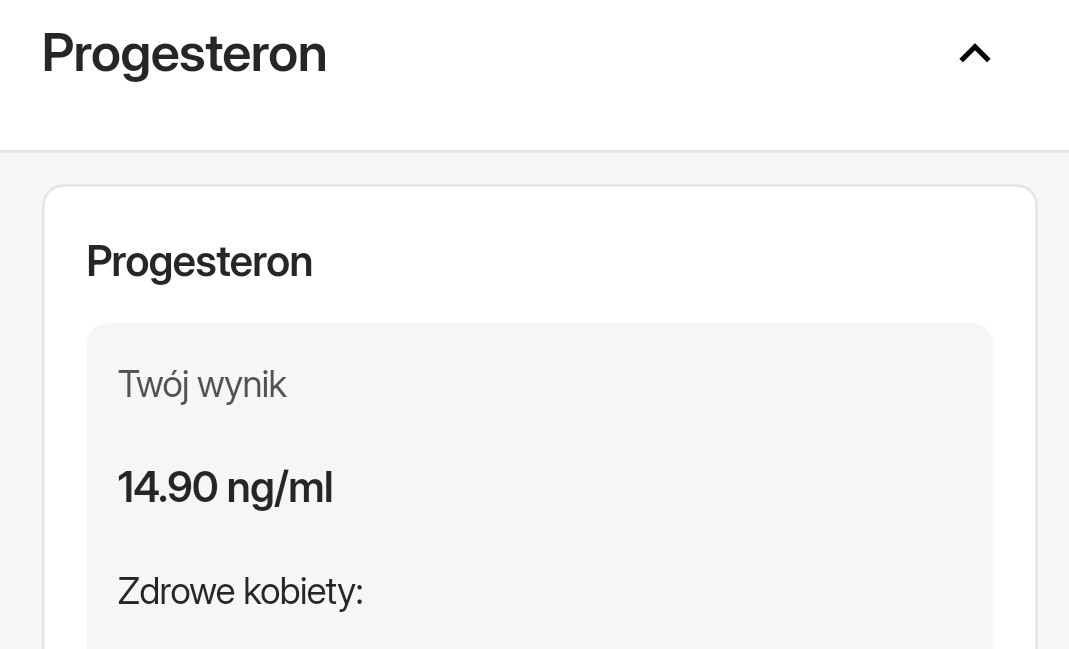This screenshot has width=1069, height=649.
Task: Tap the 14.90 ng/ml result value
Action: click(x=225, y=488)
